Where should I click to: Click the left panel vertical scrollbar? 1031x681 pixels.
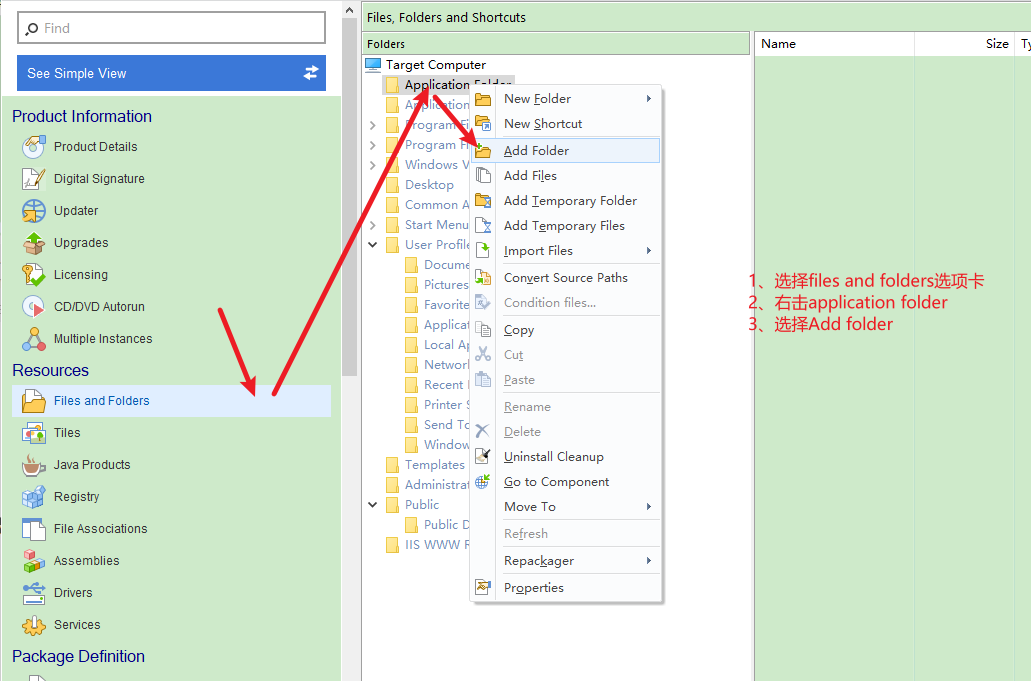click(349, 197)
